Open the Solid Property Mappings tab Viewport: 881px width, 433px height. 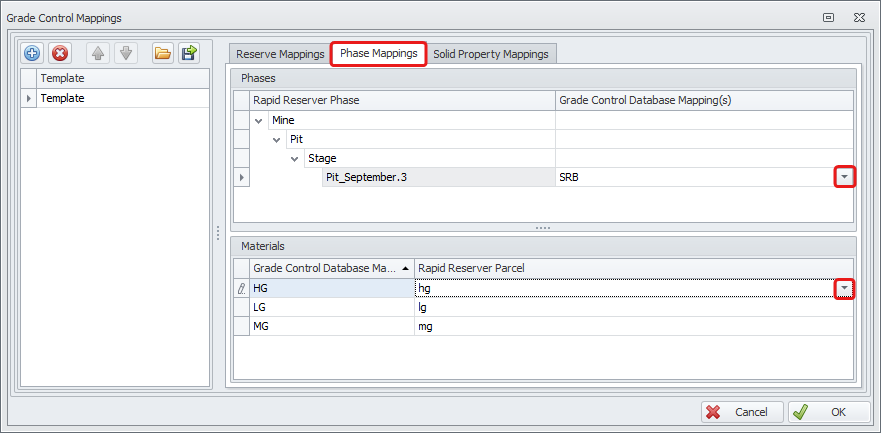click(490, 54)
